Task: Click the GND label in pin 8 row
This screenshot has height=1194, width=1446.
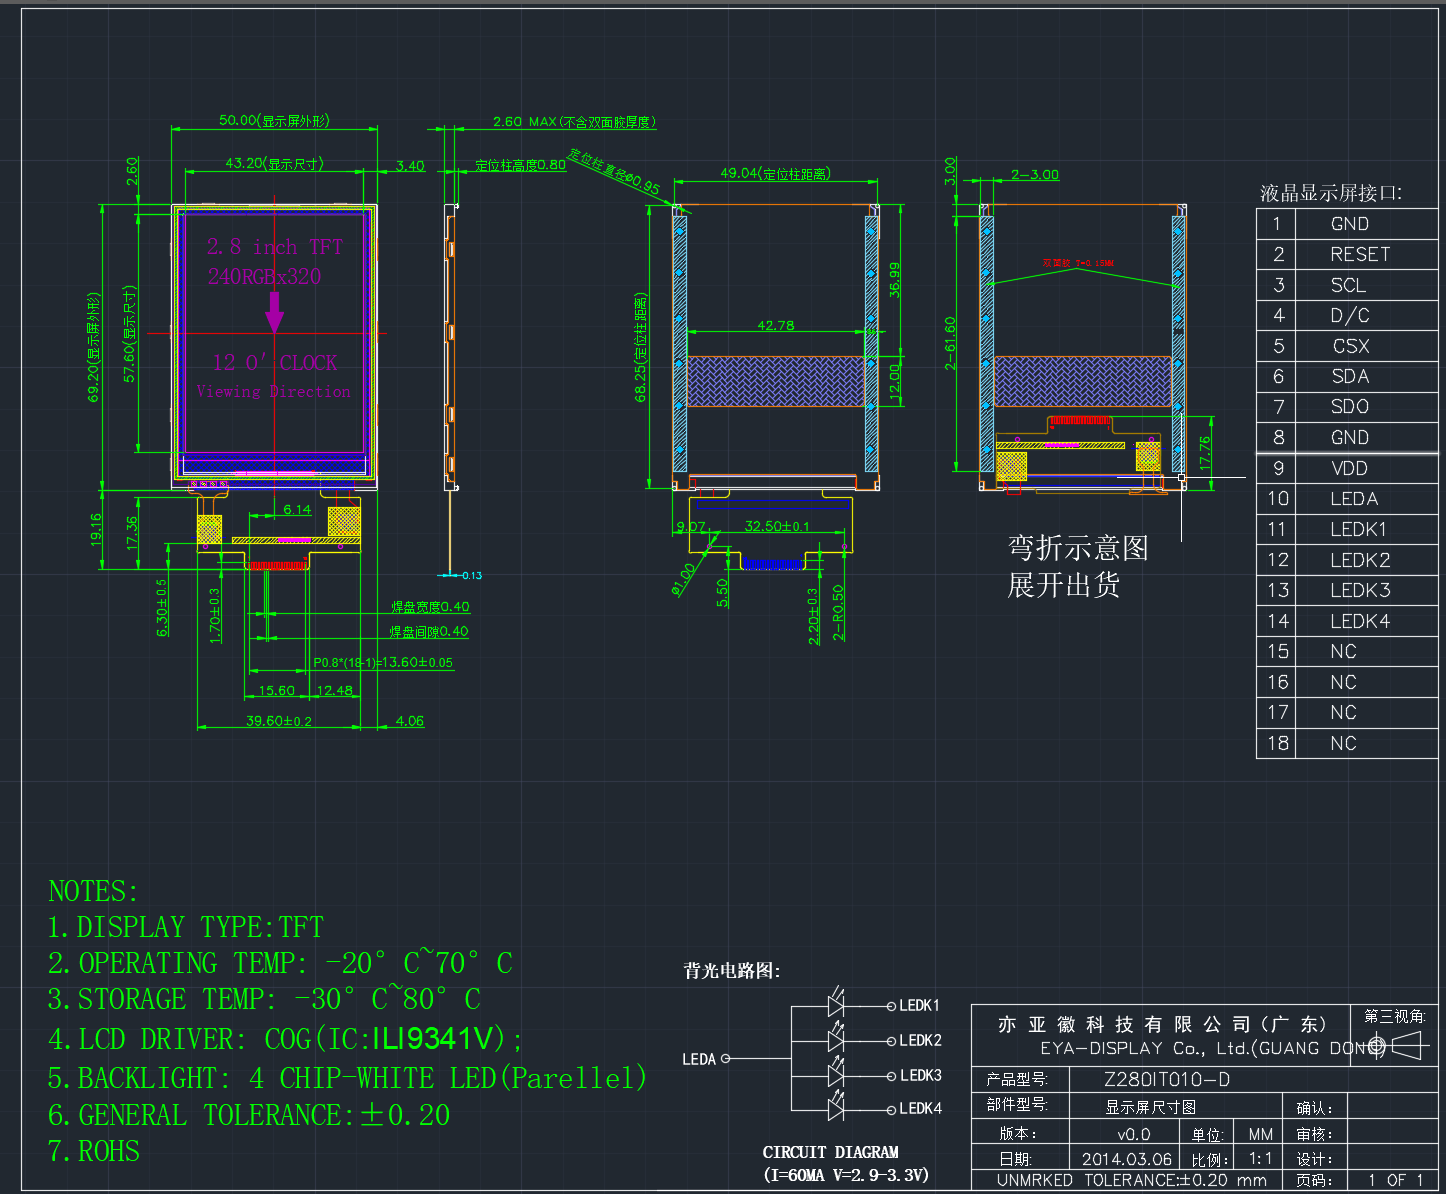Action: tap(1350, 437)
